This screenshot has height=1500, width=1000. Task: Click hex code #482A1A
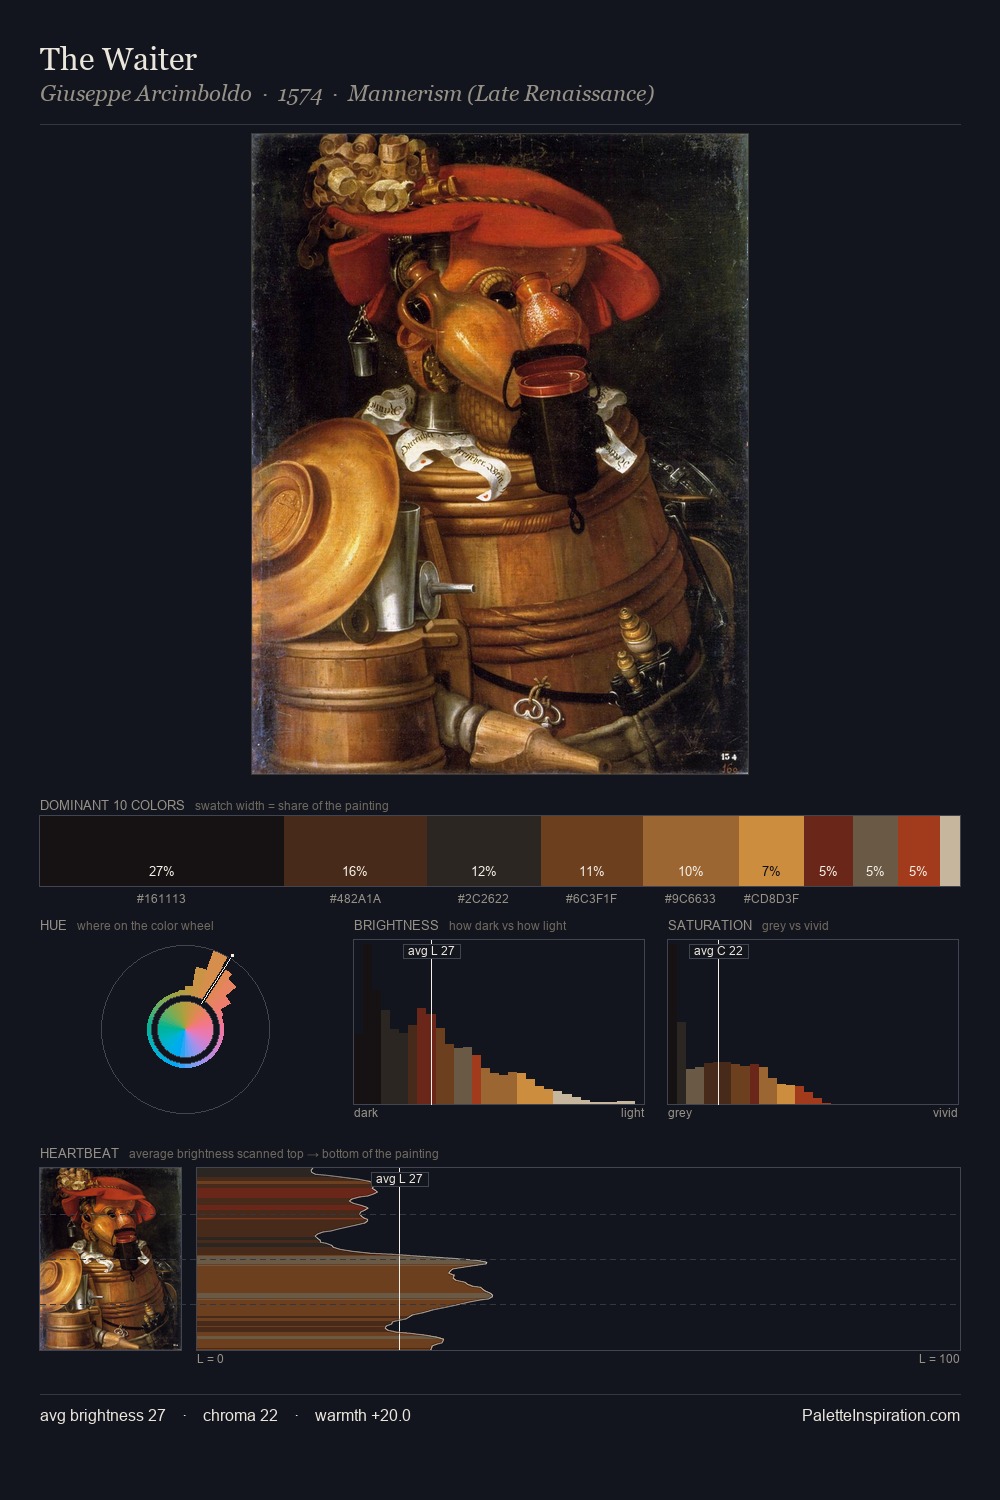click(355, 899)
